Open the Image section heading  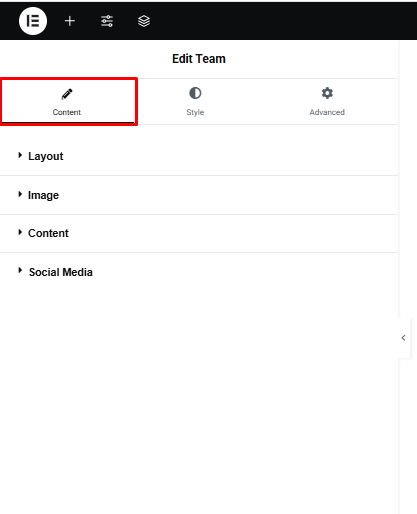click(43, 195)
